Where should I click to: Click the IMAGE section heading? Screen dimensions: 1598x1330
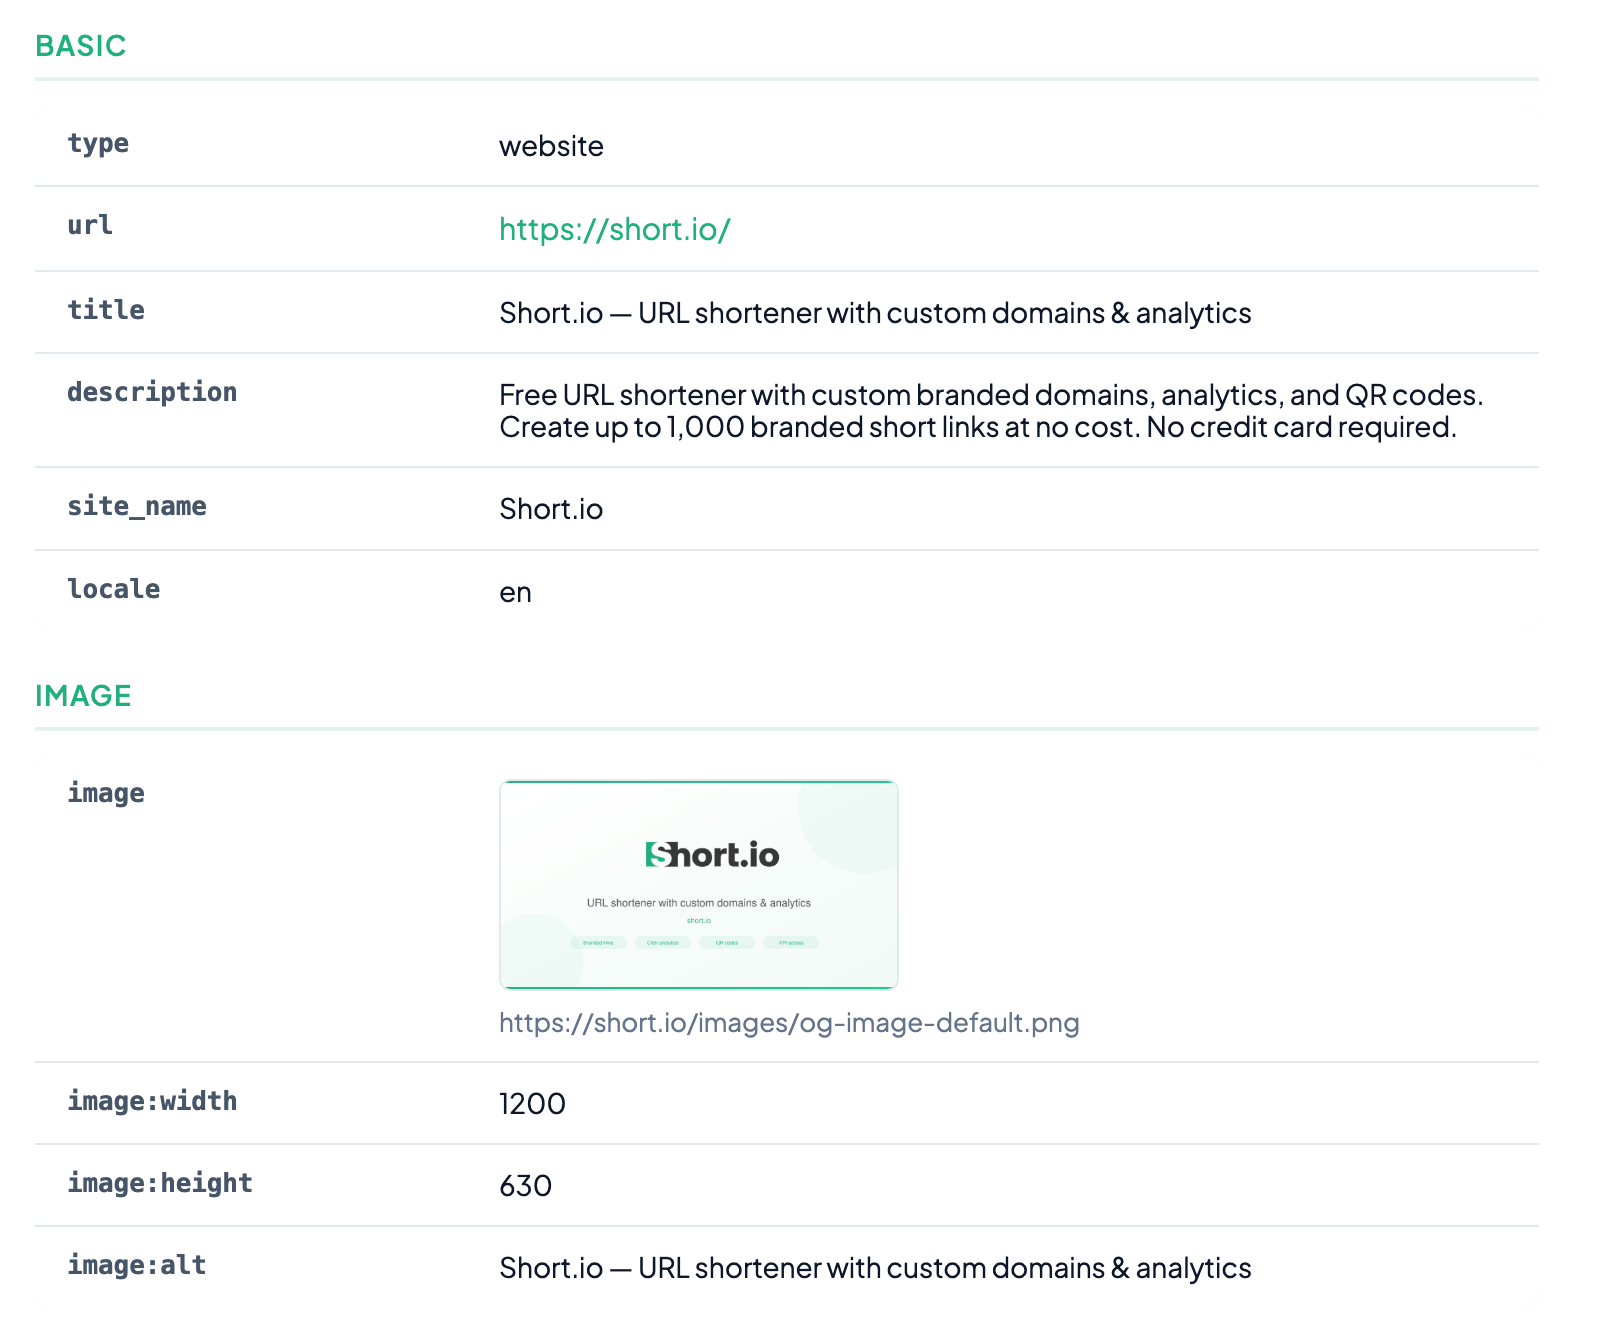83,696
